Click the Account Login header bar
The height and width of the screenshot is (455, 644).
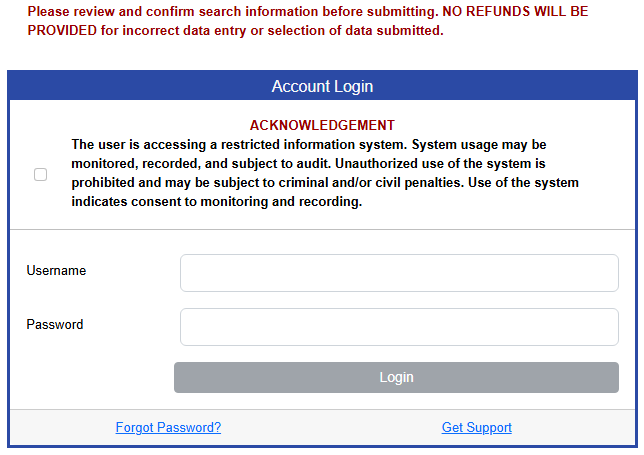(322, 87)
